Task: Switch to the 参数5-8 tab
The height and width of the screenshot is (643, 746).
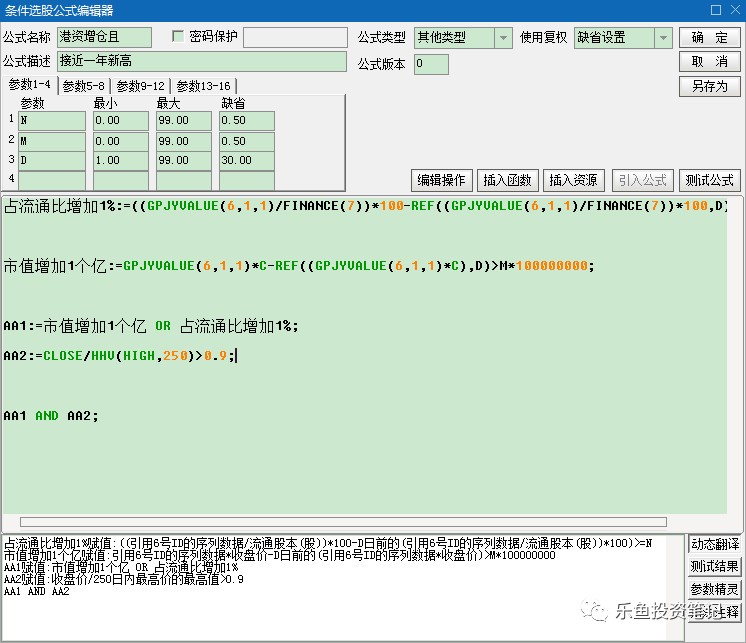Action: 83,86
